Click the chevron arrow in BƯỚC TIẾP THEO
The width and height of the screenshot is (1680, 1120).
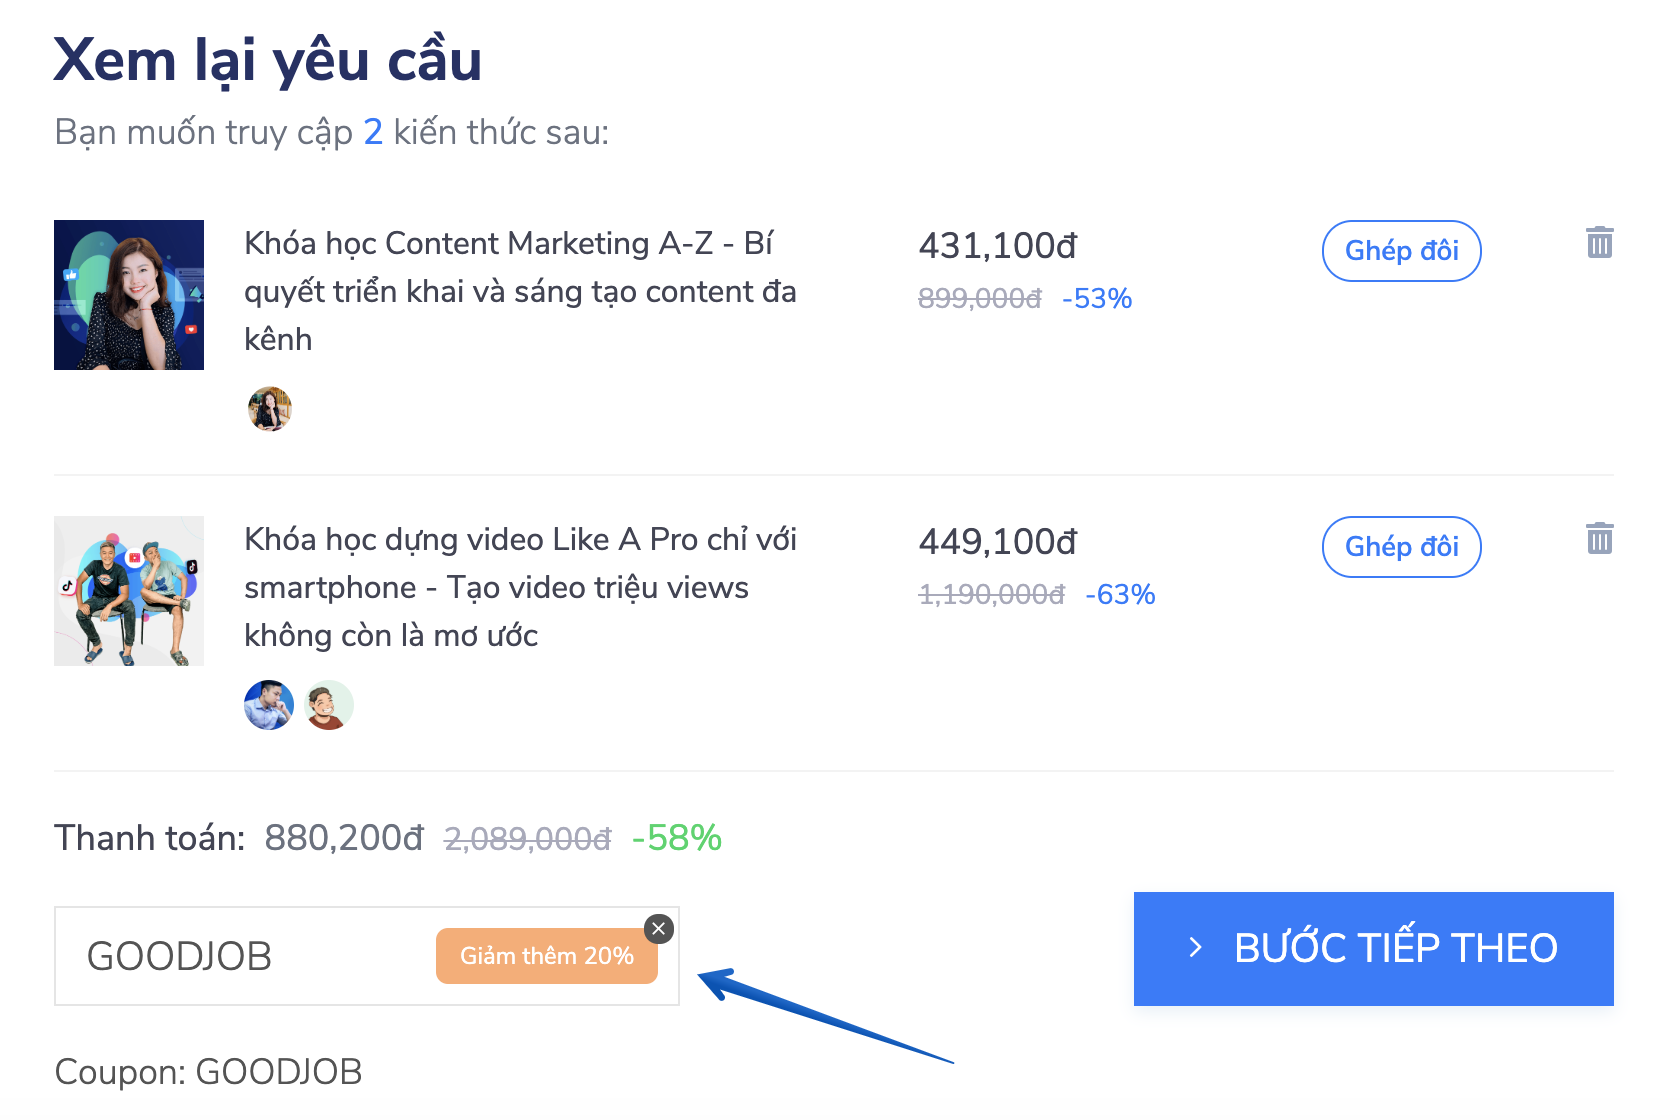click(1195, 948)
